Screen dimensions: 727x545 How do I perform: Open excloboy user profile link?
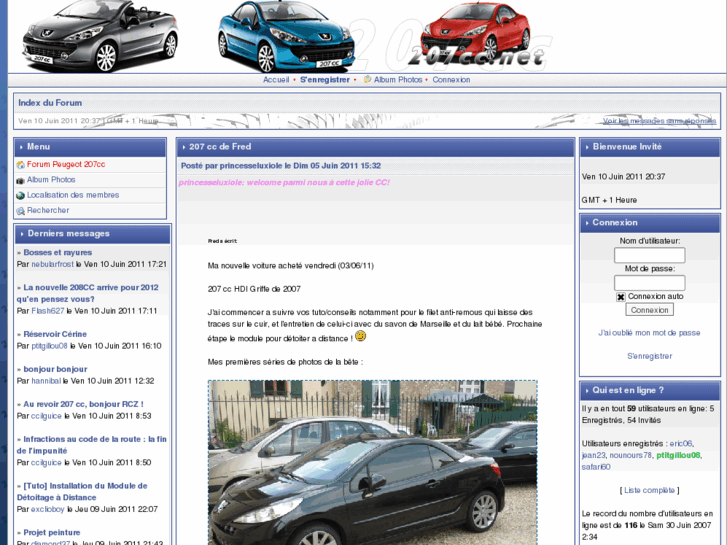pyautogui.click(x=47, y=510)
